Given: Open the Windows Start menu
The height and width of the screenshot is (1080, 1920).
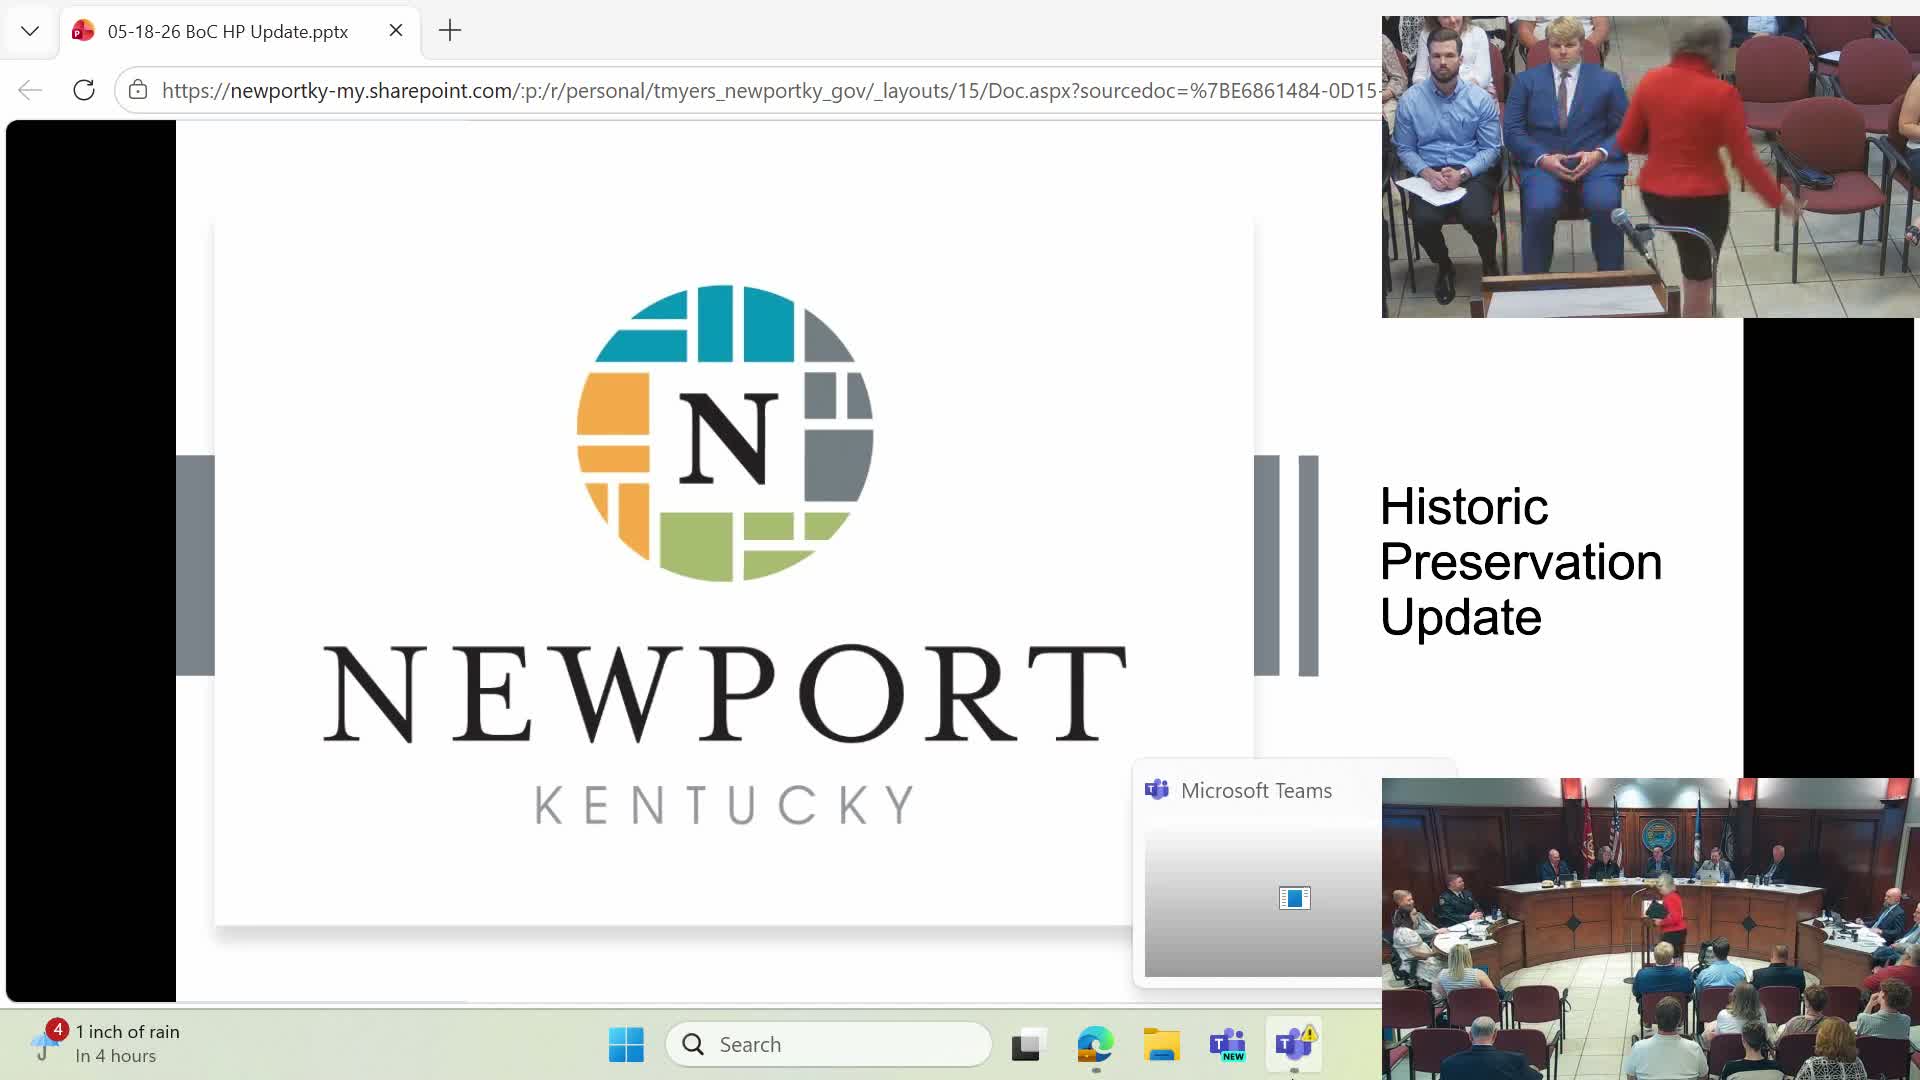Looking at the screenshot, I should tap(626, 1044).
